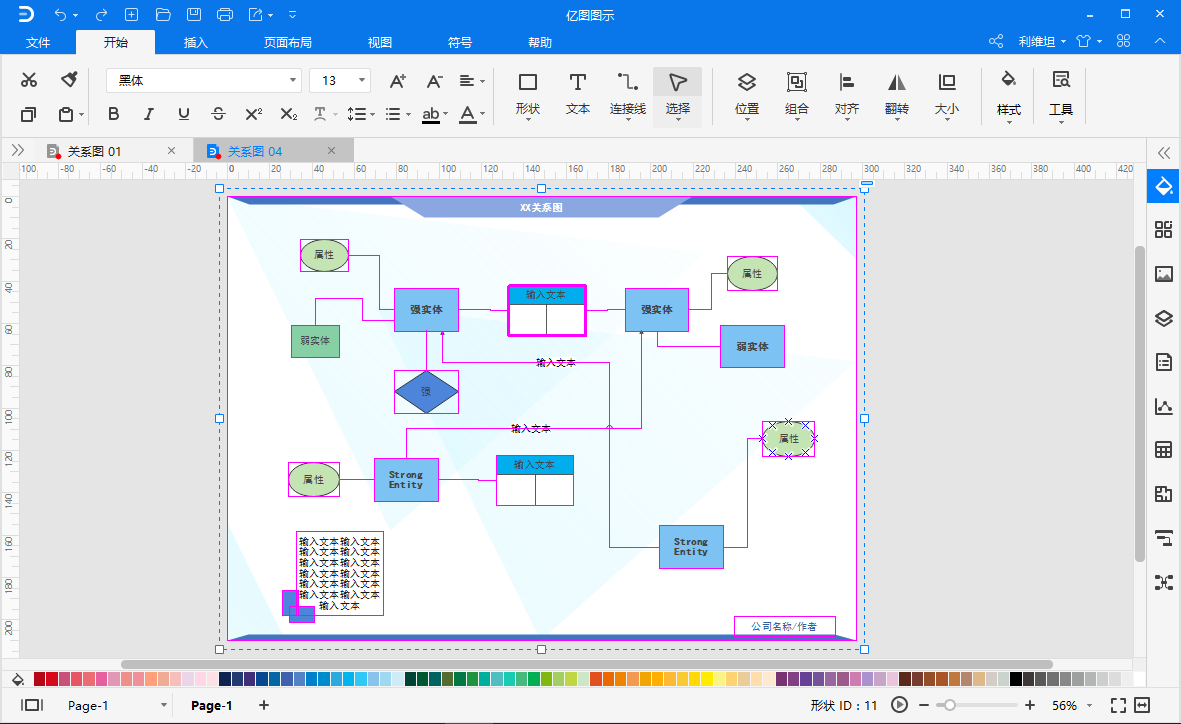Click the Cut scissors icon

29,80
